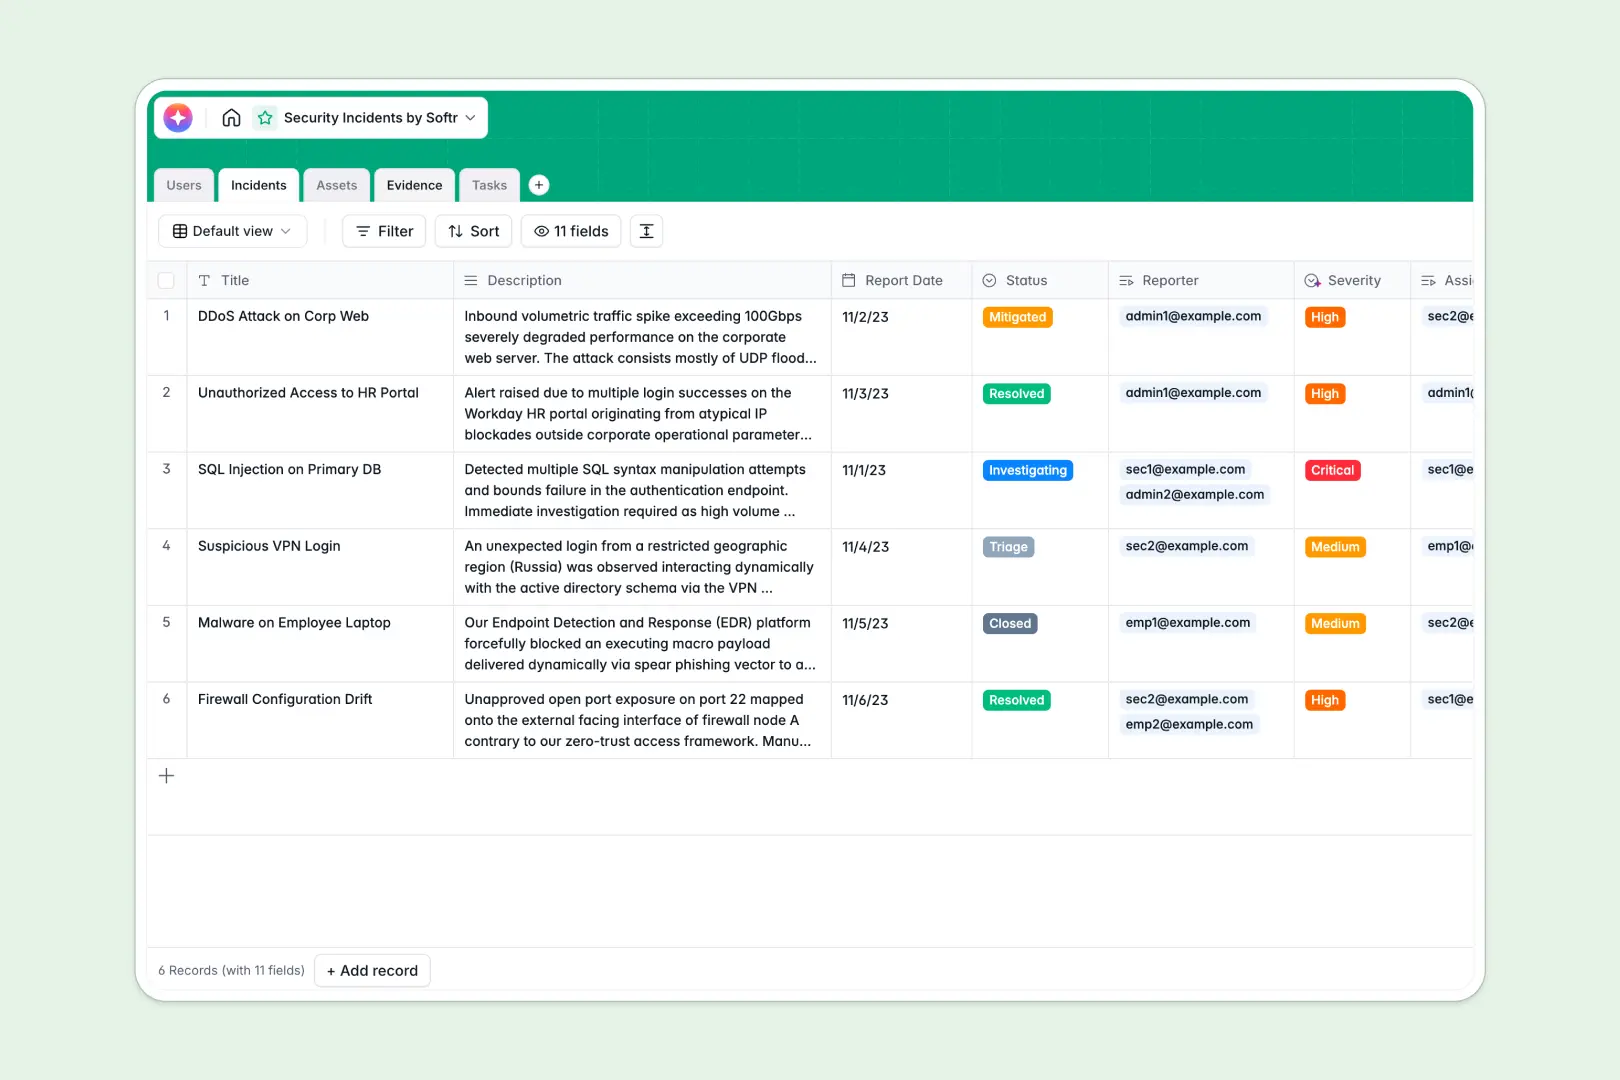Click Resolved status in Unauthorized Access row
1620x1080 pixels.
pyautogui.click(x=1017, y=394)
